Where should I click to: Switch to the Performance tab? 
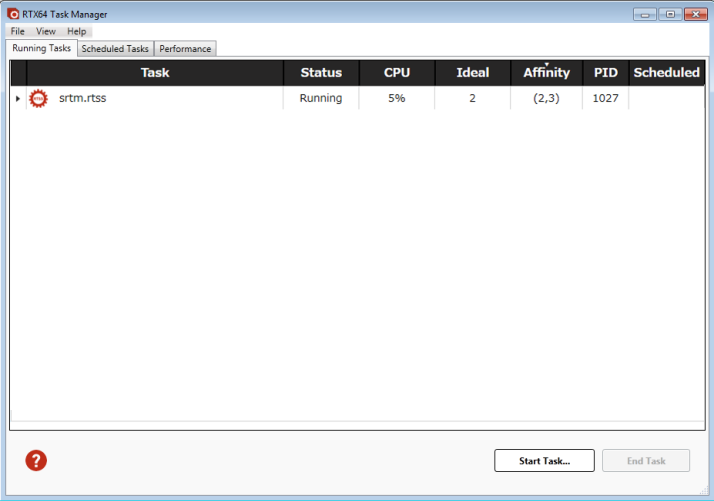[x=185, y=48]
